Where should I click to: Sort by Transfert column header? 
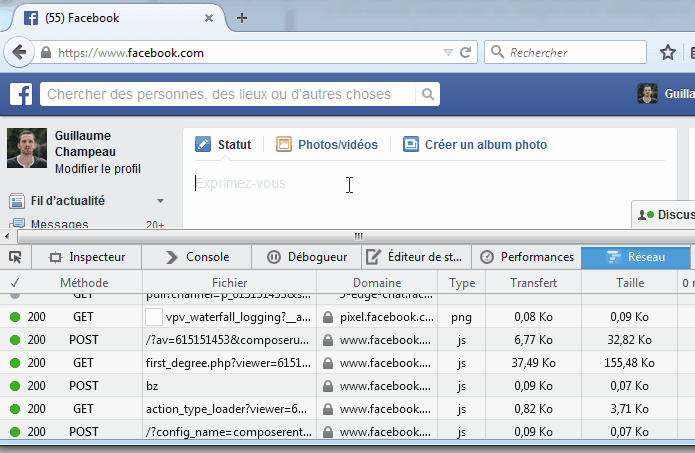533,282
